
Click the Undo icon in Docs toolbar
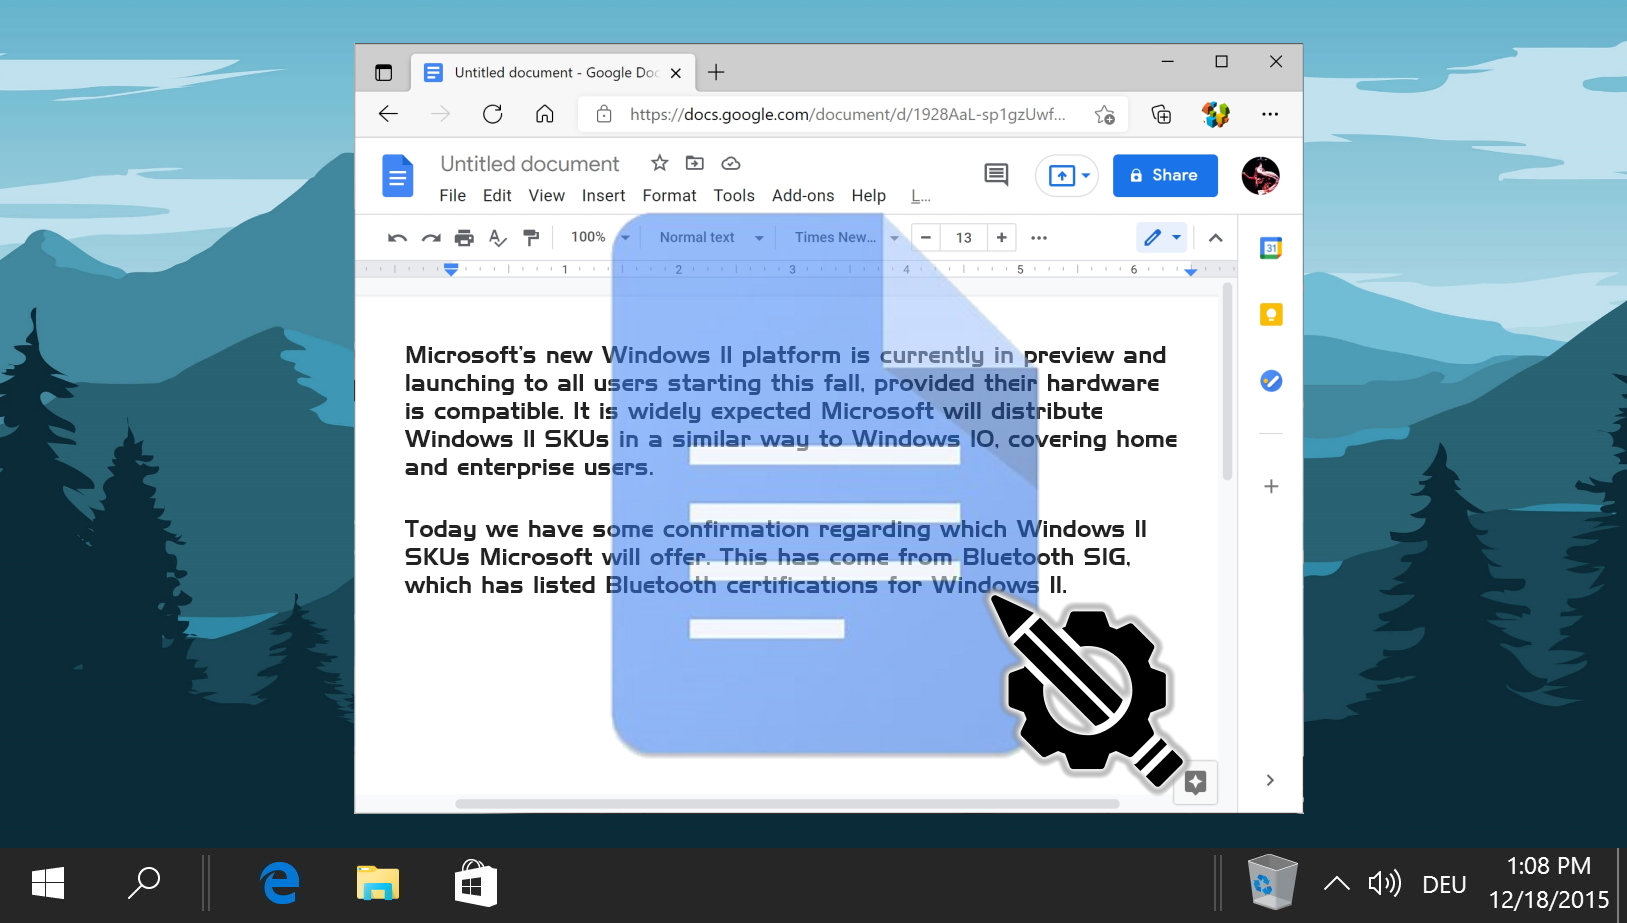click(397, 238)
